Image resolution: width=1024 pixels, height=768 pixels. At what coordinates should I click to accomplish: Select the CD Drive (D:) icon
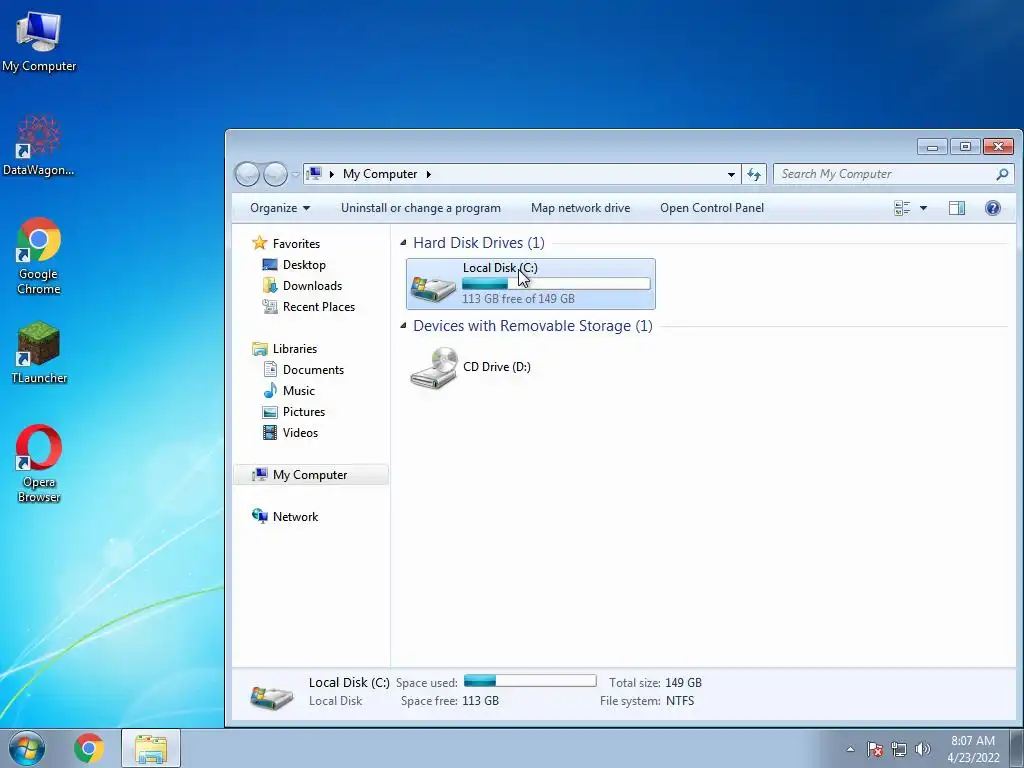coord(434,368)
